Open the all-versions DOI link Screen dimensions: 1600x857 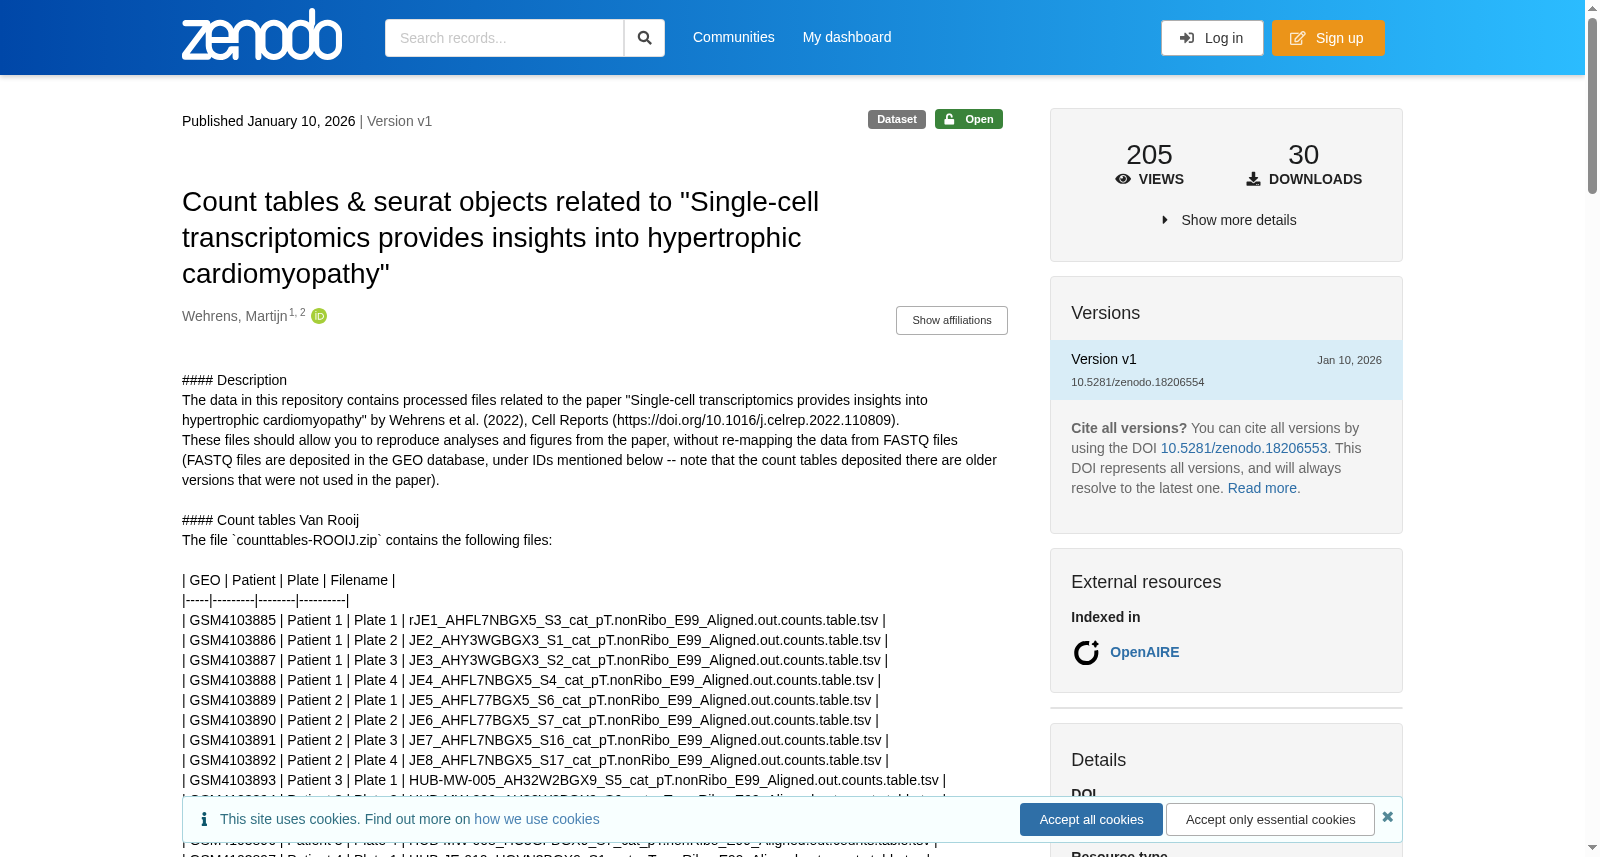click(1244, 448)
